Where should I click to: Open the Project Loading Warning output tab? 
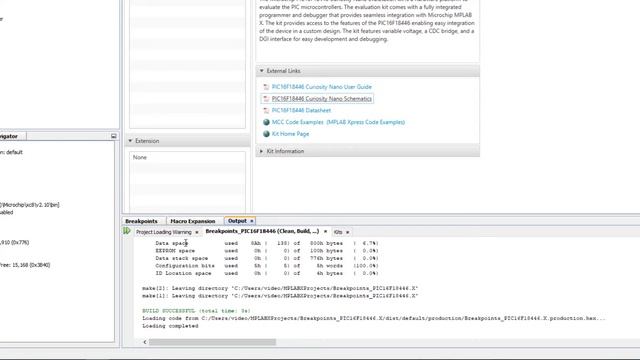[x=164, y=232]
